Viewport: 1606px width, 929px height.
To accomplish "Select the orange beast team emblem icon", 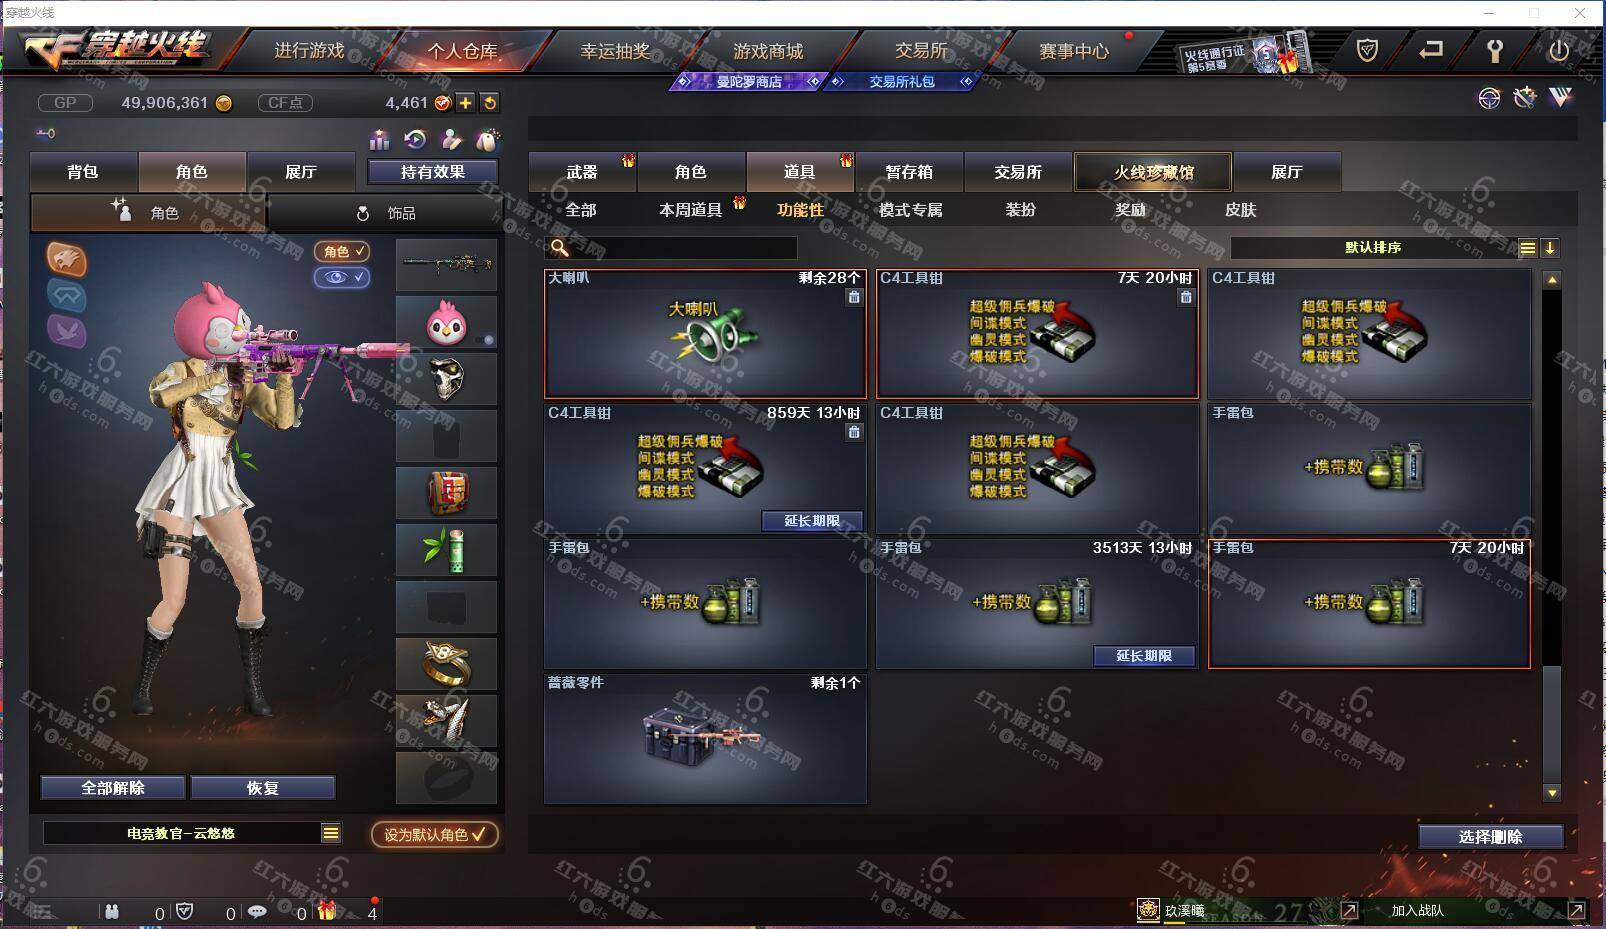I will [x=67, y=259].
